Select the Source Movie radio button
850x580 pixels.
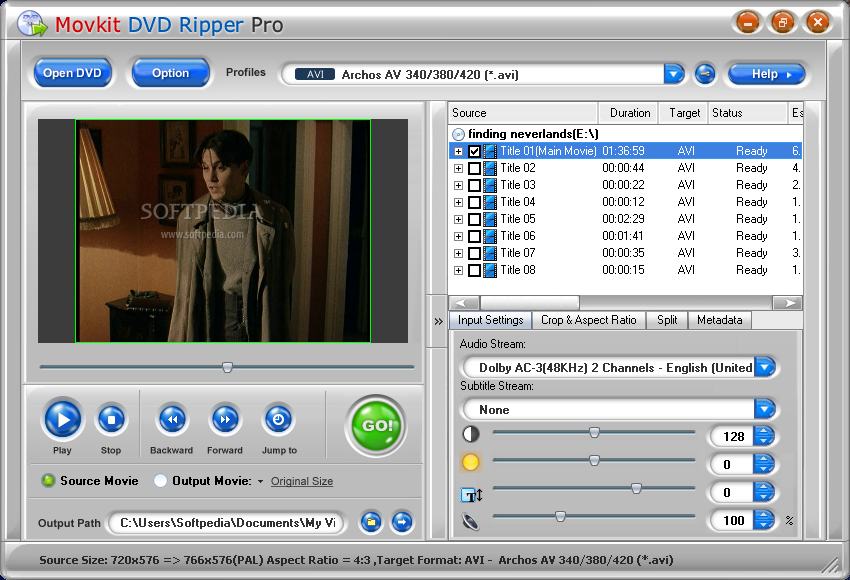[x=48, y=480]
